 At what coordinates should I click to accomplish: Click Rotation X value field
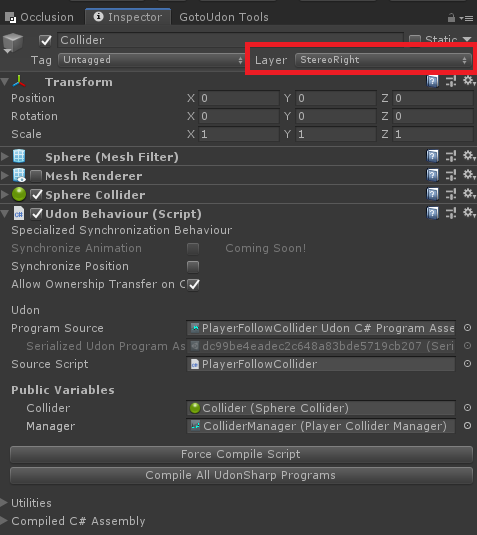pos(239,116)
